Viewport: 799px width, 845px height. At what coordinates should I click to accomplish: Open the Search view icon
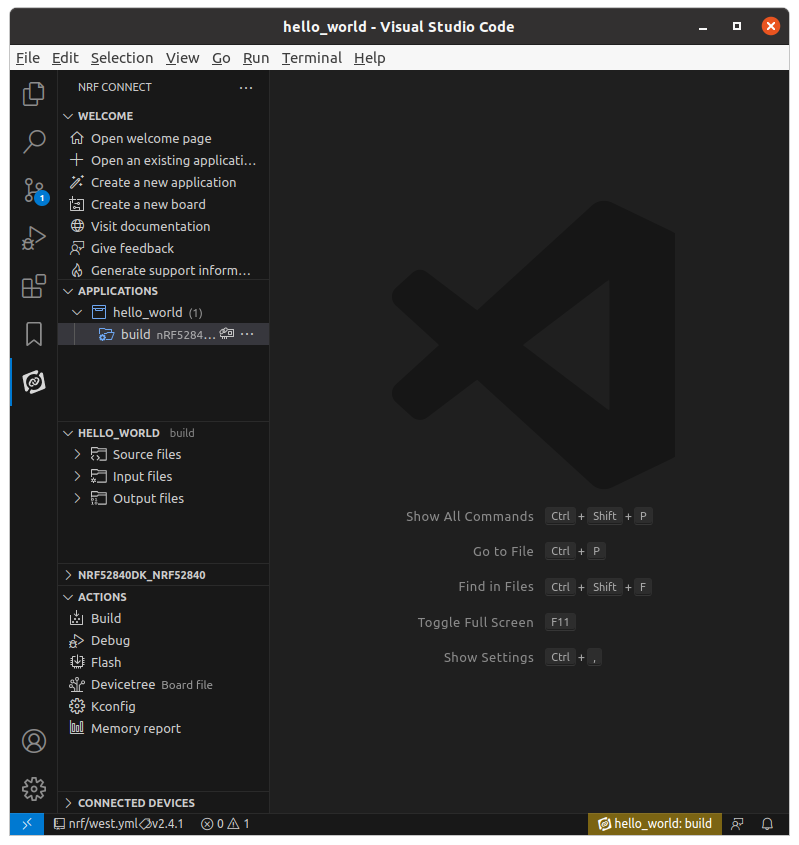(33, 142)
